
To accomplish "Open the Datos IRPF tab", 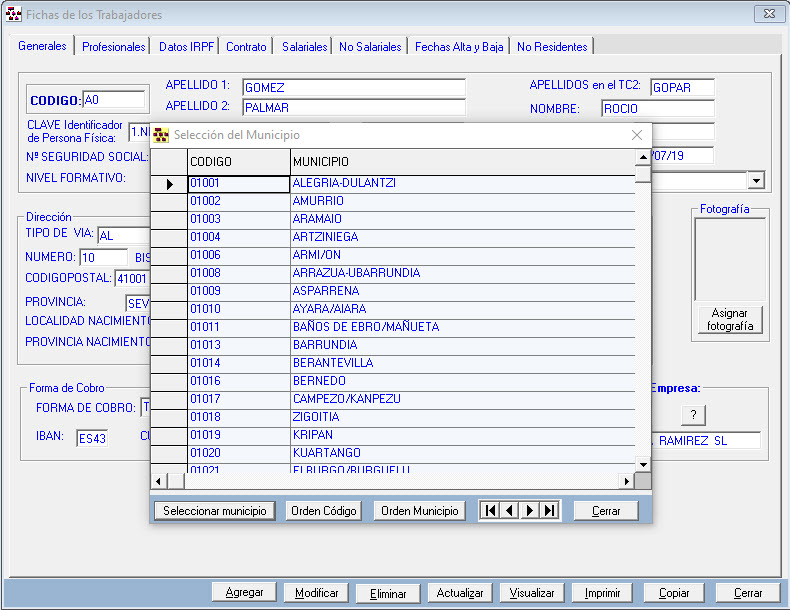I will point(186,47).
